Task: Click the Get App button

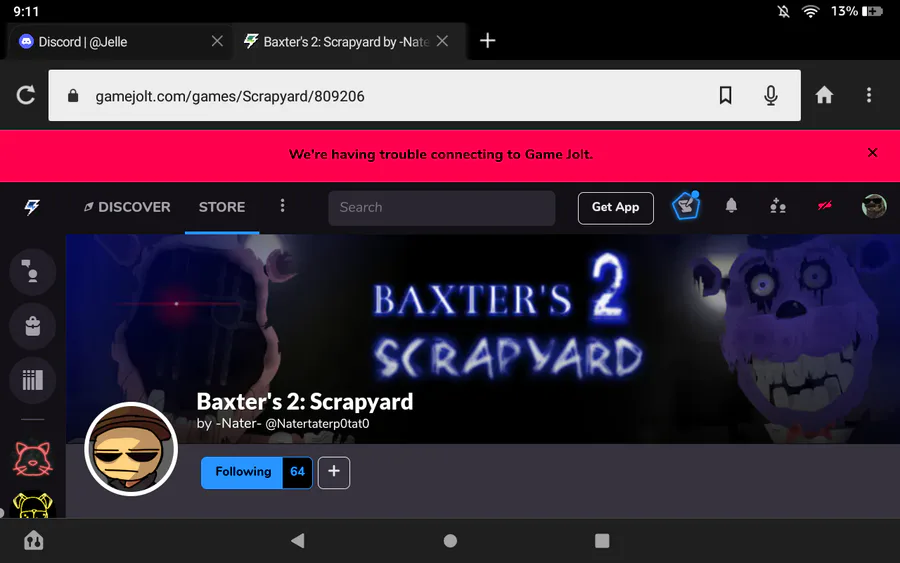Action: pos(615,208)
